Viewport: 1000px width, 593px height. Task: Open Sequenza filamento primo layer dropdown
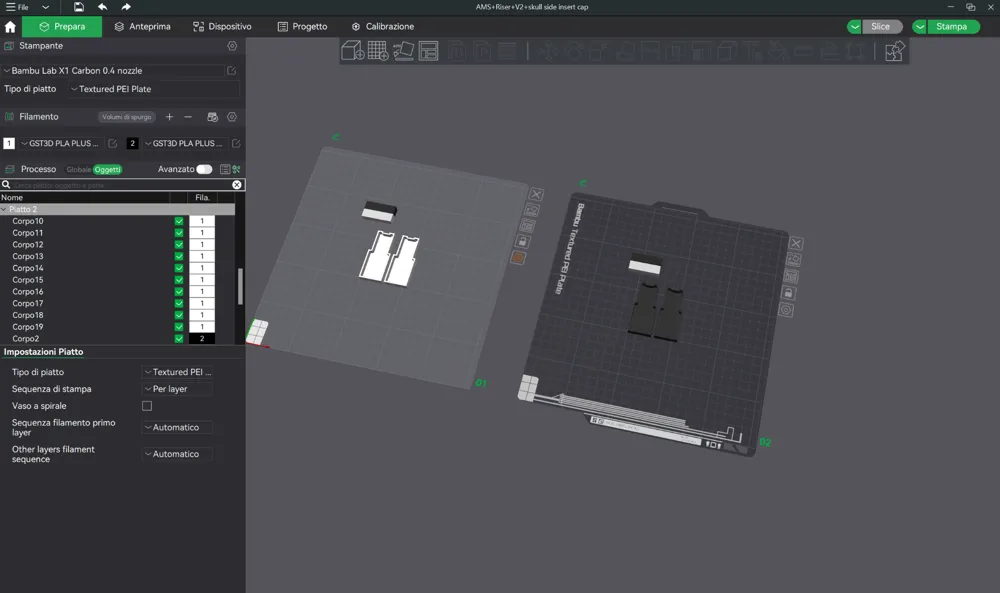[177, 427]
